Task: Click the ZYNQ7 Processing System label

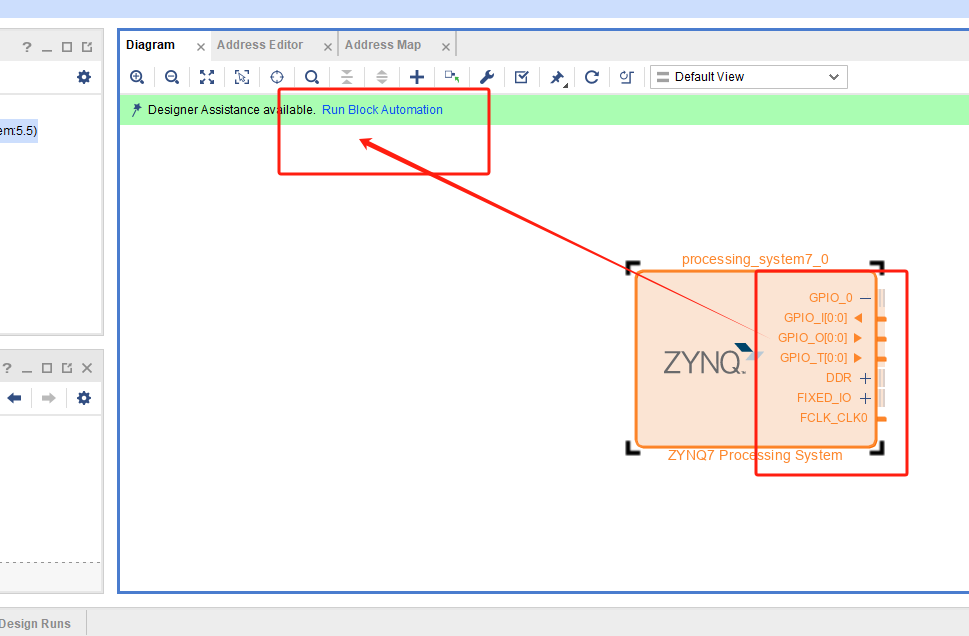Action: (755, 456)
